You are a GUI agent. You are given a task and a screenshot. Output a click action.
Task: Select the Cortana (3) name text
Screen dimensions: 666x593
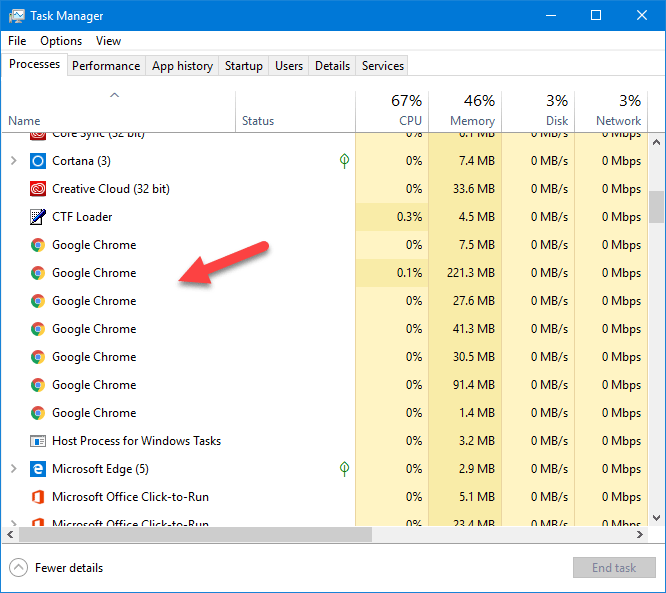point(81,161)
